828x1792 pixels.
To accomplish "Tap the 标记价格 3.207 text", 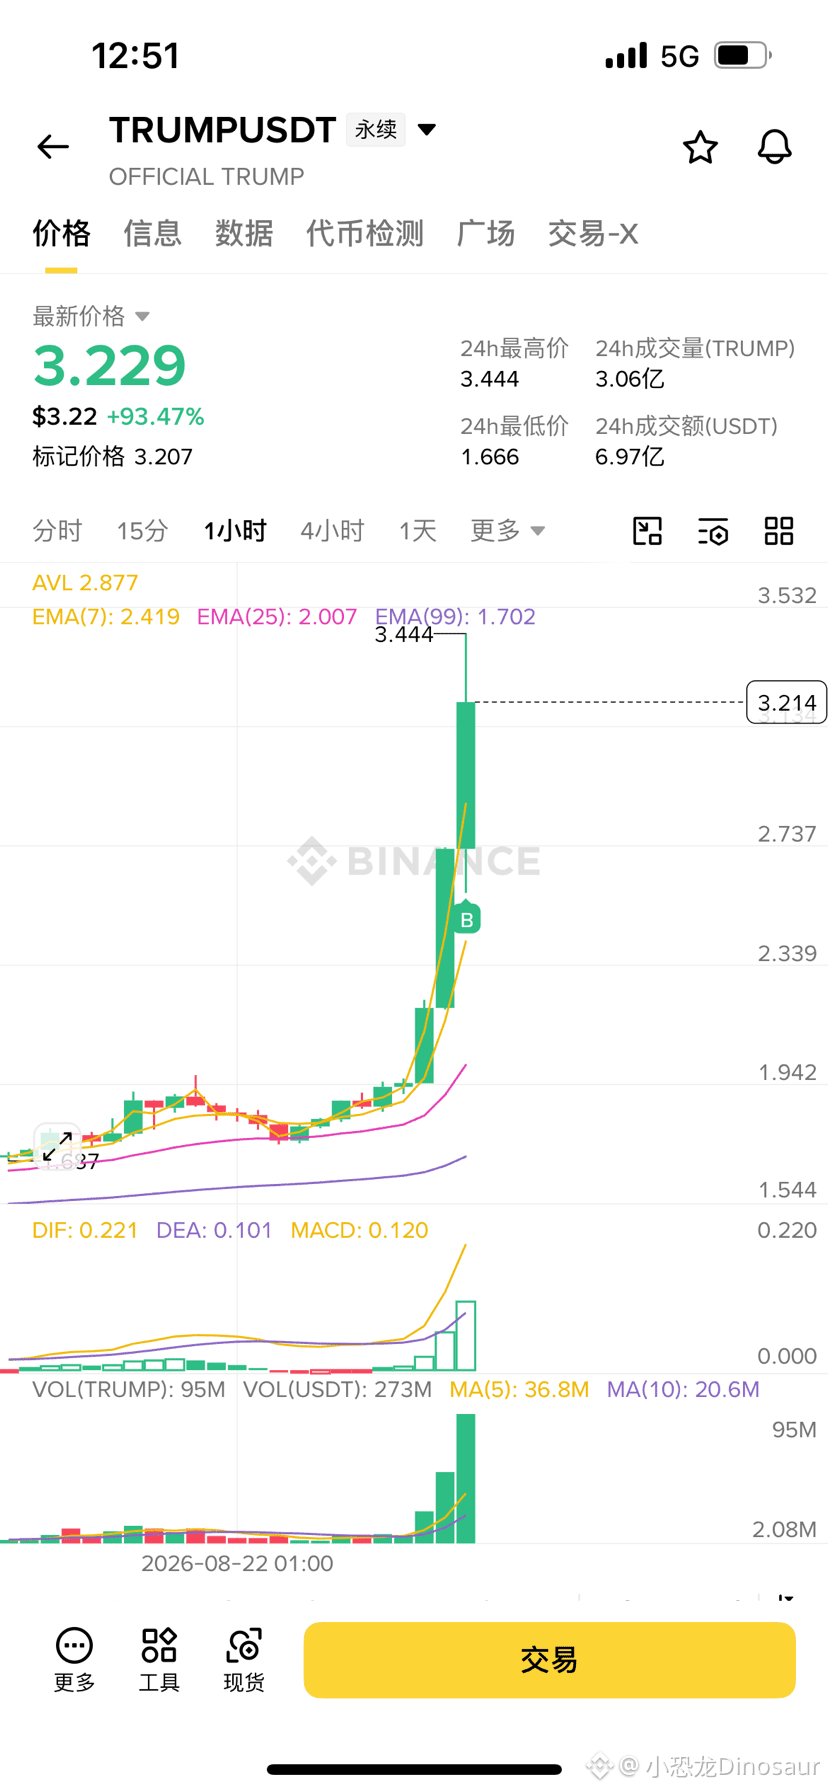I will point(112,457).
